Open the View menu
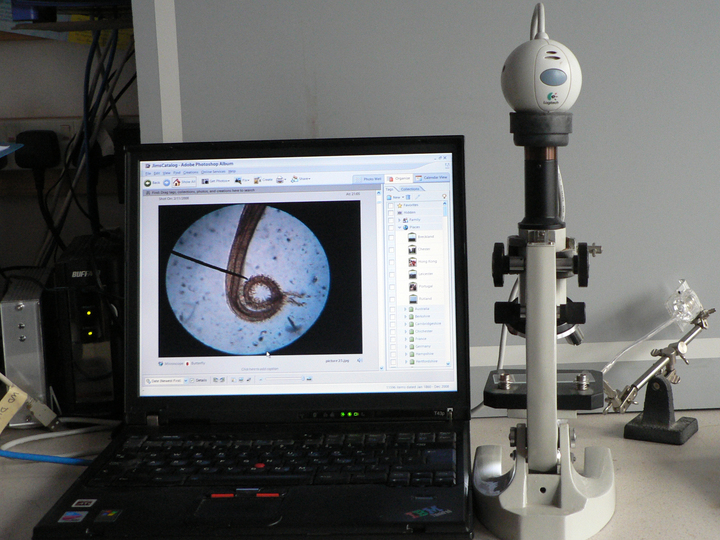The image size is (720, 540). click(x=166, y=173)
